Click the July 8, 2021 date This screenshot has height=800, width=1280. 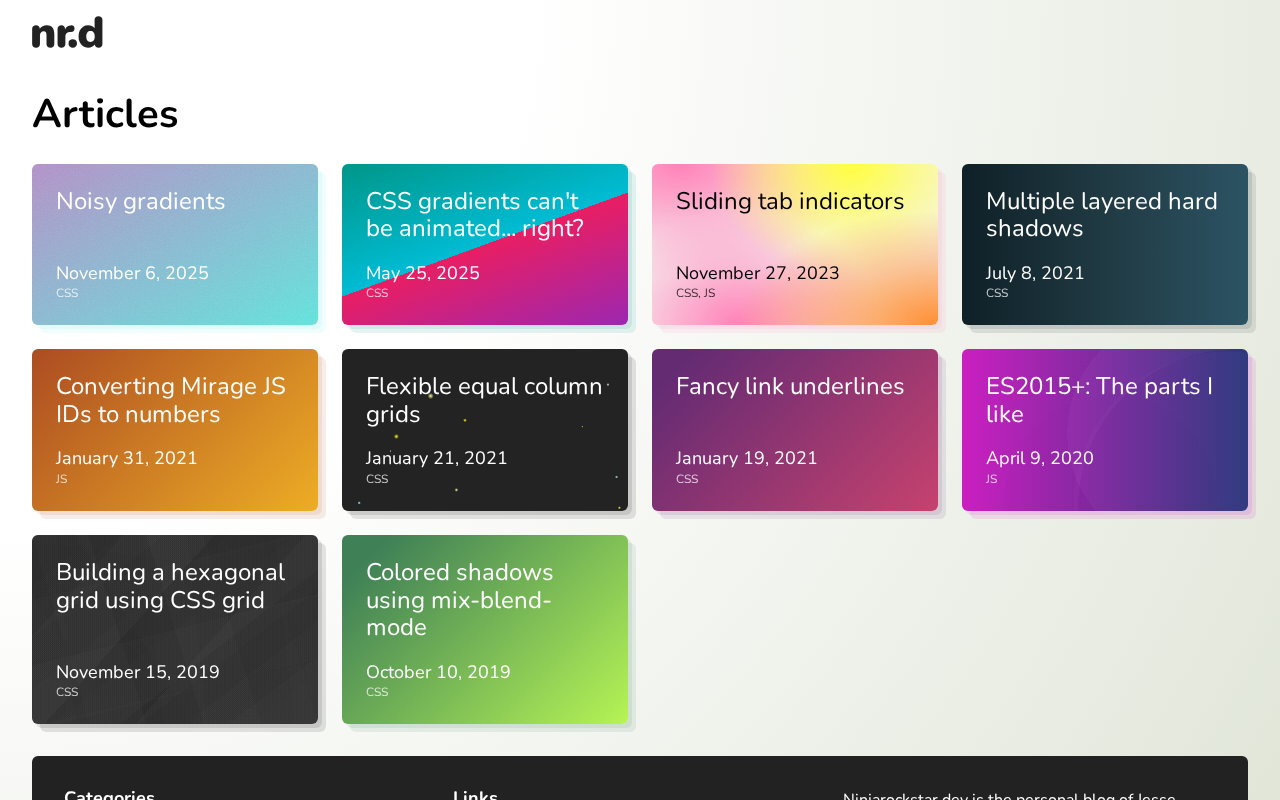1035,273
